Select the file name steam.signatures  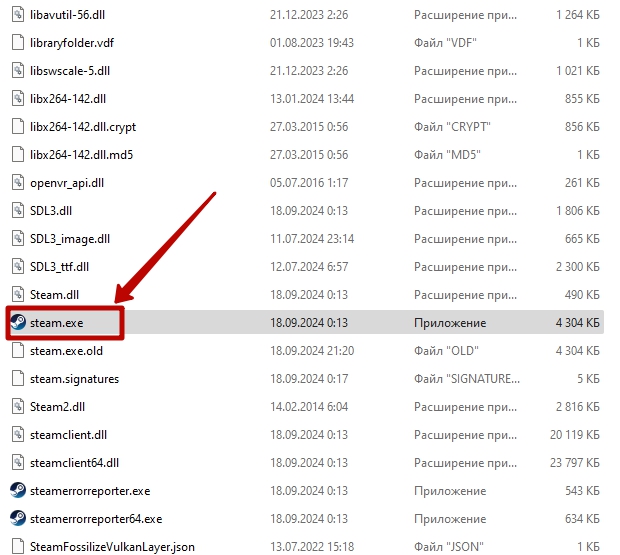pos(75,379)
